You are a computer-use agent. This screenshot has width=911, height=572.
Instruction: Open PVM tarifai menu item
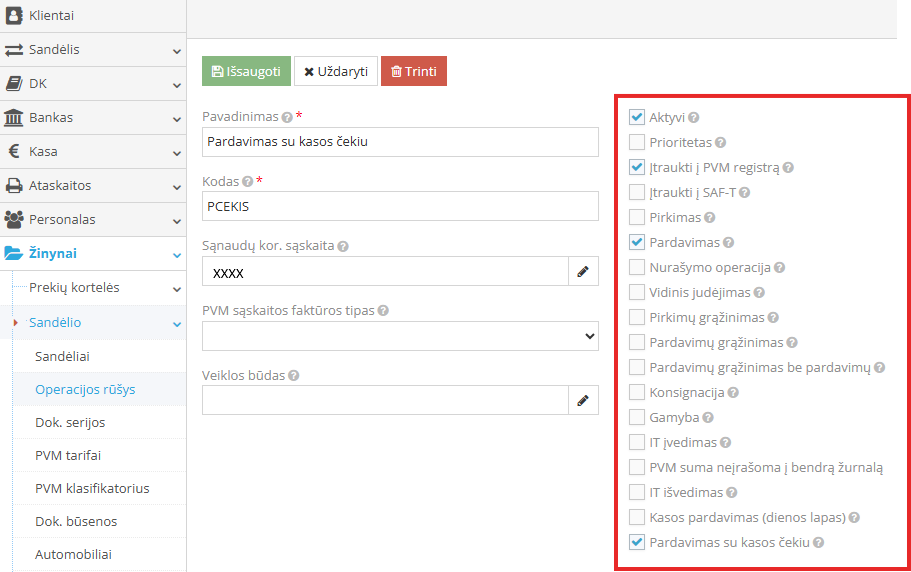click(x=68, y=455)
